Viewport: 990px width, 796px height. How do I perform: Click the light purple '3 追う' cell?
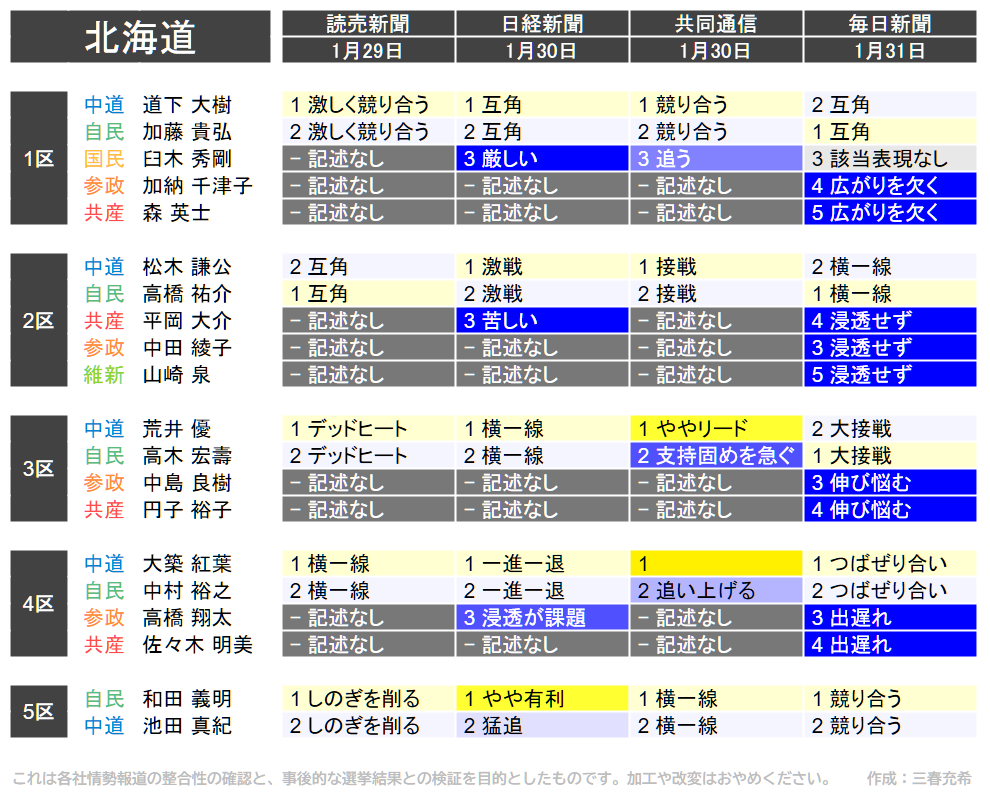(x=716, y=158)
